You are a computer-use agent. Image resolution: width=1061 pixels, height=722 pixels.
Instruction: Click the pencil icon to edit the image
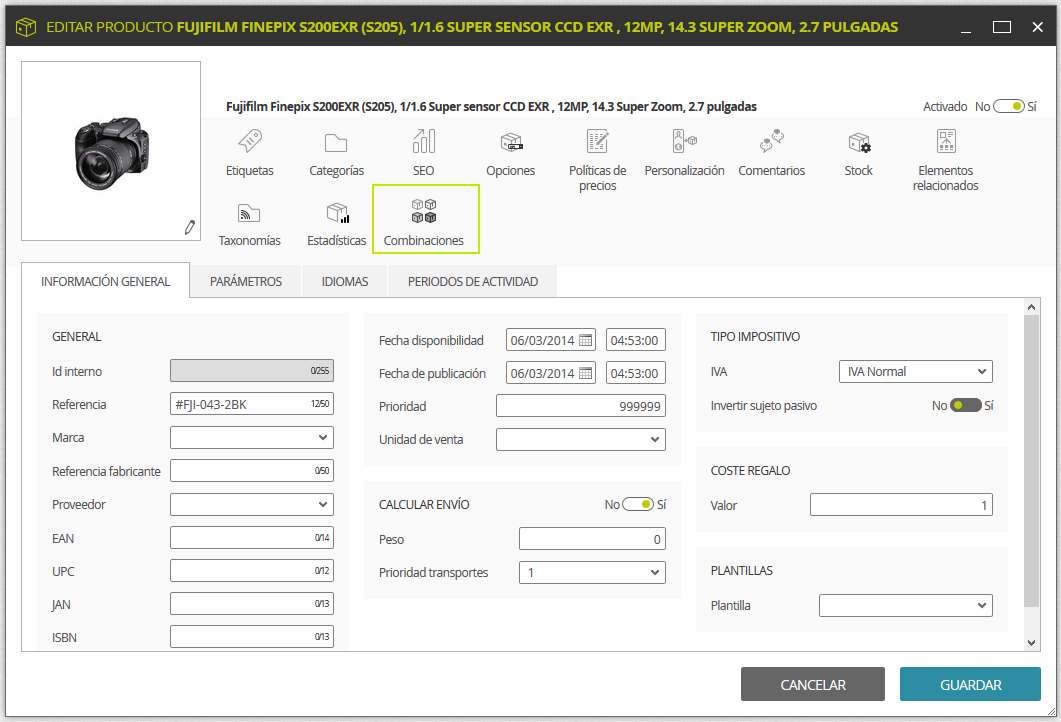point(189,227)
